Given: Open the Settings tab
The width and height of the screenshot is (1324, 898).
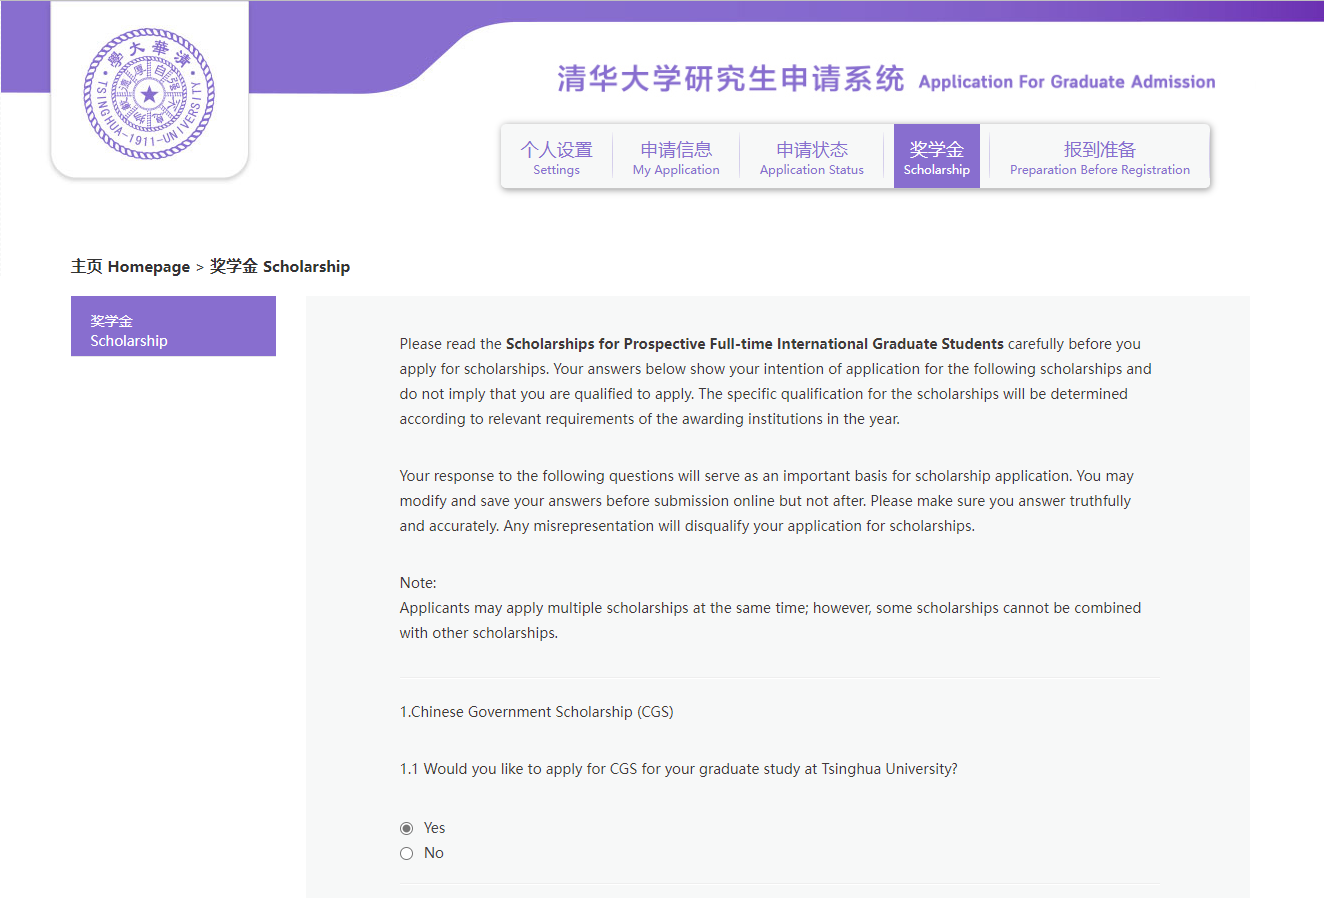Looking at the screenshot, I should pos(556,158).
